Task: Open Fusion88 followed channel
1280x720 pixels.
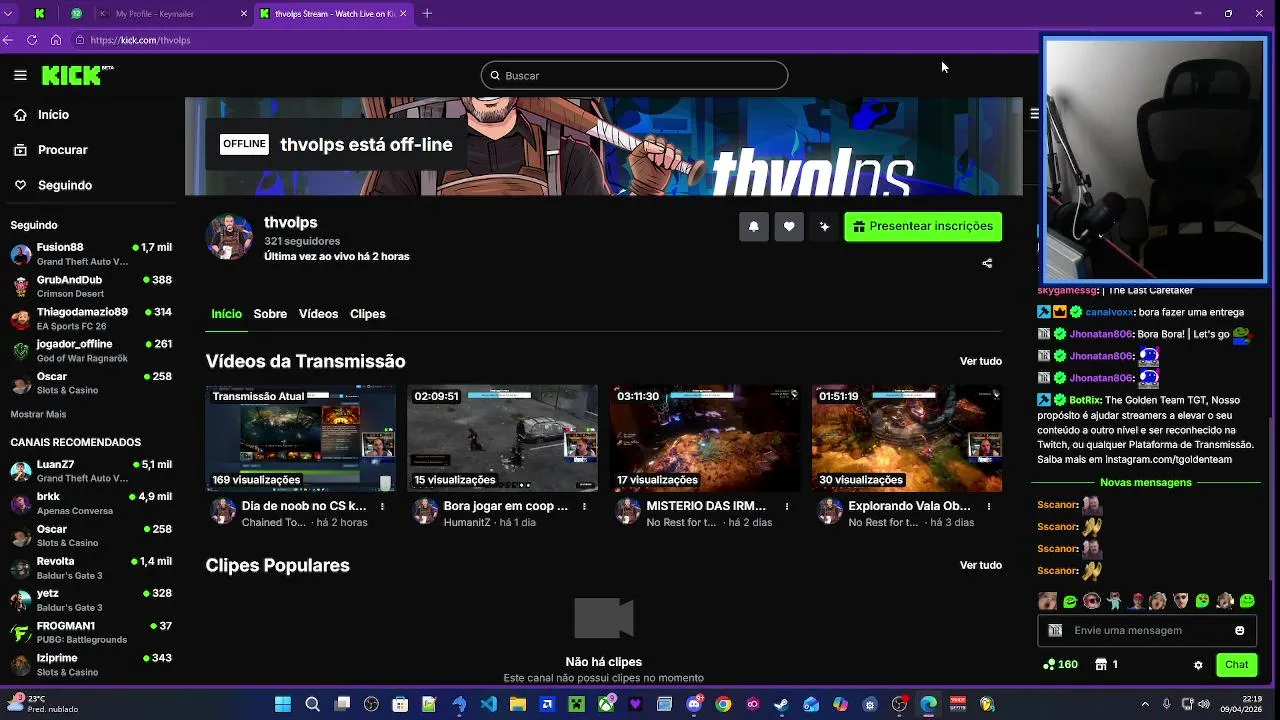Action: coord(91,254)
